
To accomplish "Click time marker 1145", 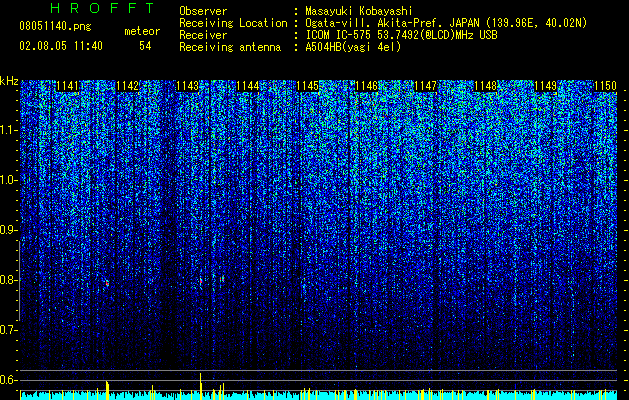I will [x=307, y=86].
